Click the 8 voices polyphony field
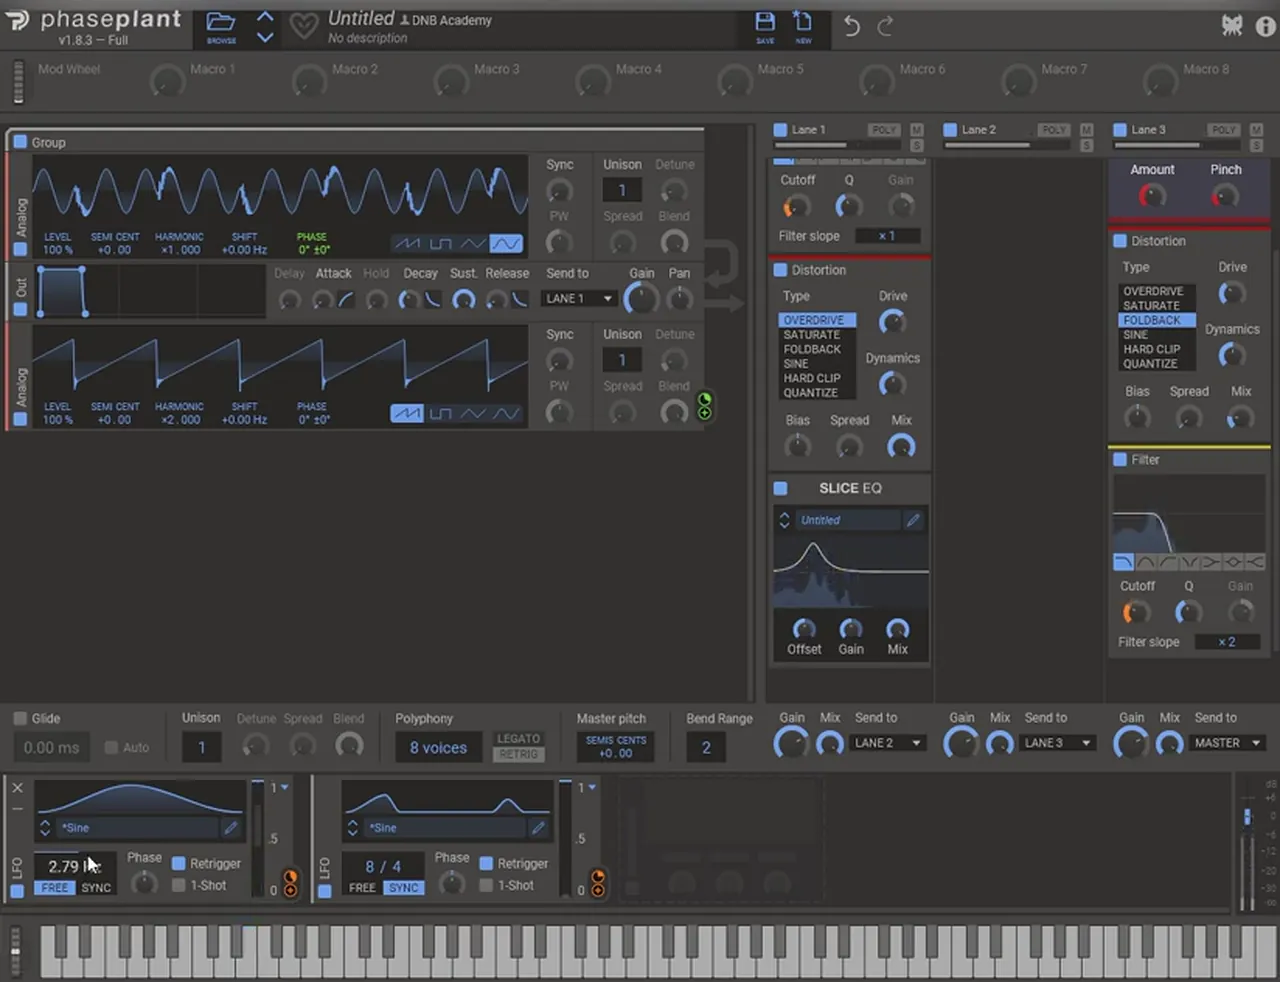Screen dimensions: 1280x982 click(x=438, y=747)
